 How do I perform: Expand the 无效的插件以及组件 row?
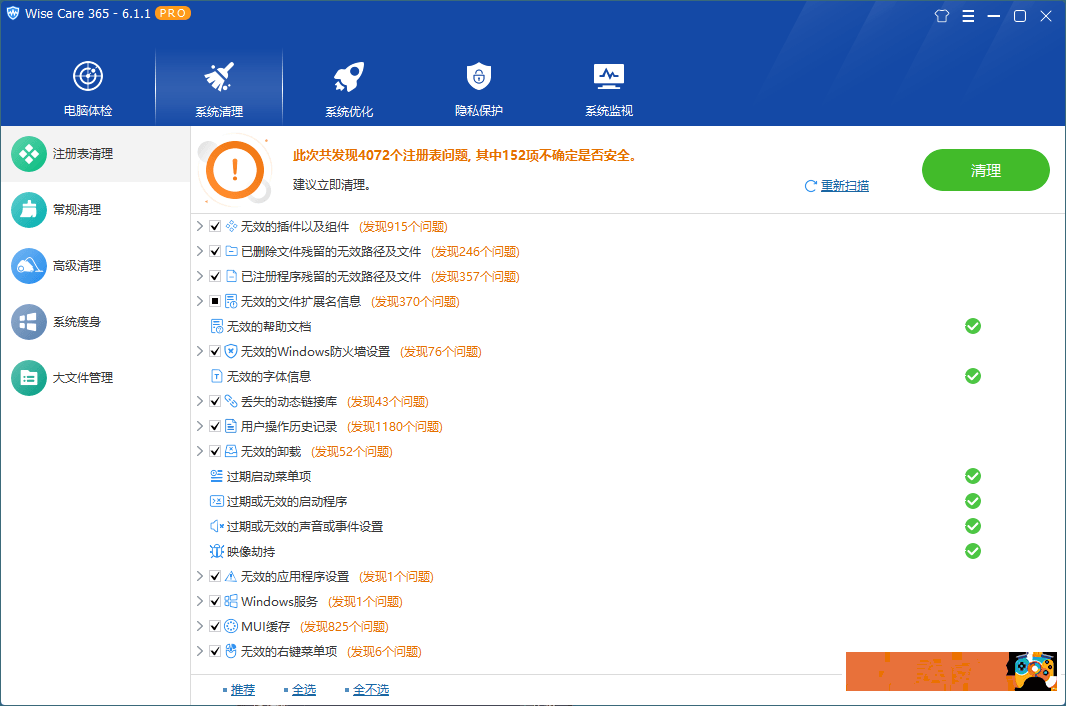(x=200, y=226)
